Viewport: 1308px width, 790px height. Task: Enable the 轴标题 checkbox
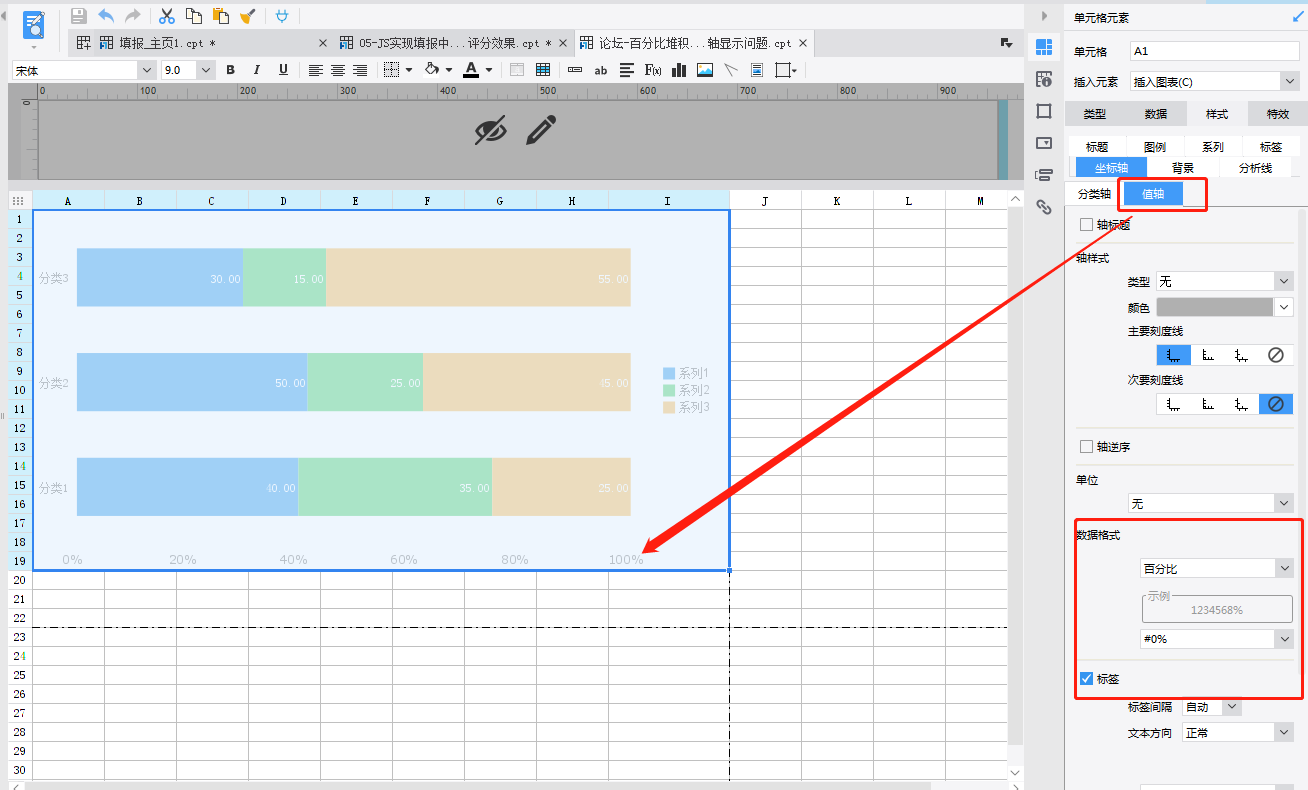pyautogui.click(x=1086, y=225)
